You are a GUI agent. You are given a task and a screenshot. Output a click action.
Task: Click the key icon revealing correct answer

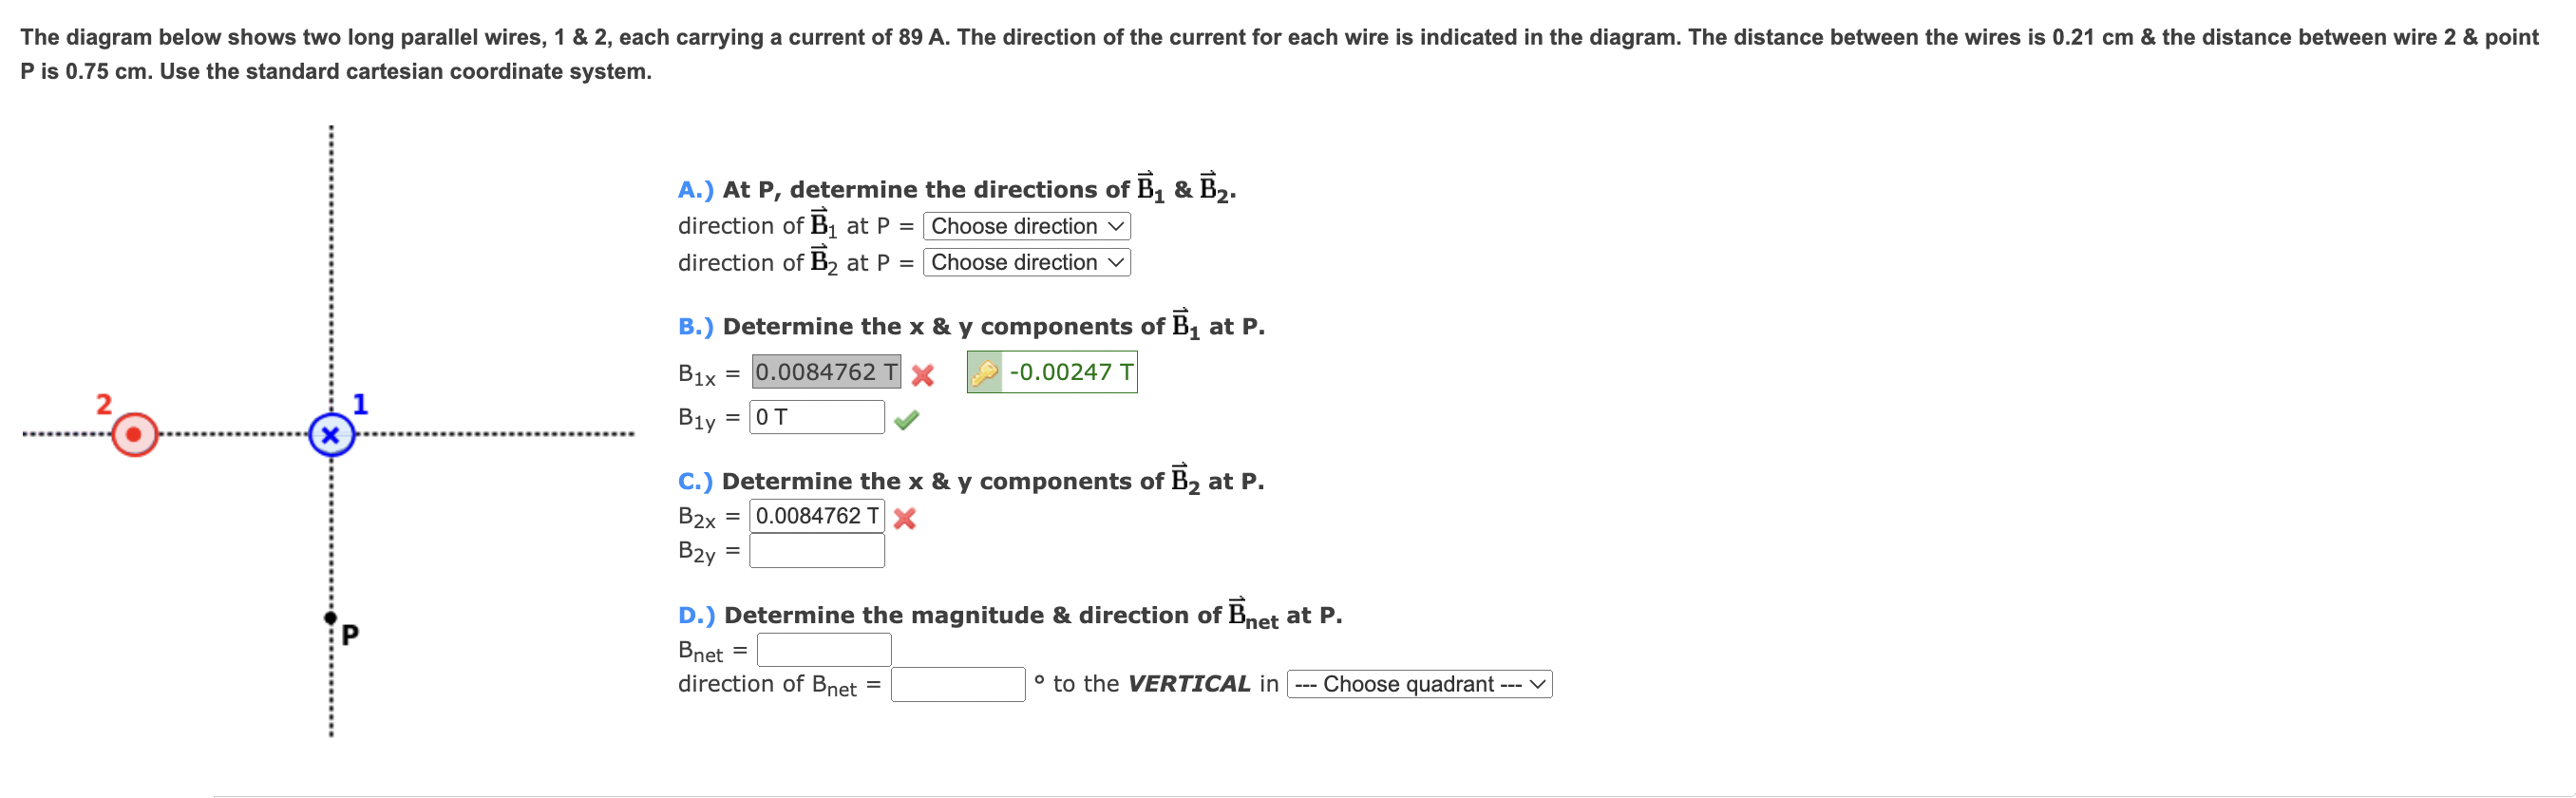pos(985,372)
